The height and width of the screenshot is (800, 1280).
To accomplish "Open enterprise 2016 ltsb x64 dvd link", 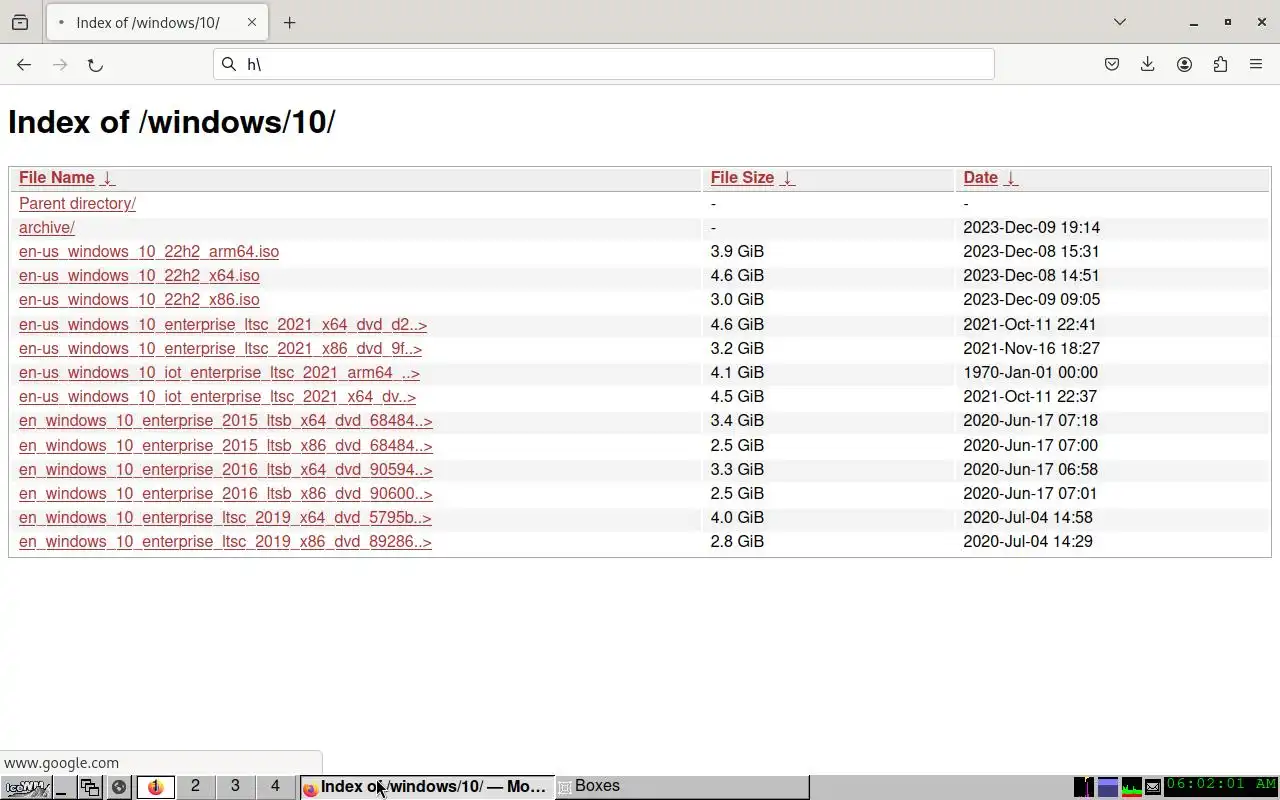I will coord(225,469).
